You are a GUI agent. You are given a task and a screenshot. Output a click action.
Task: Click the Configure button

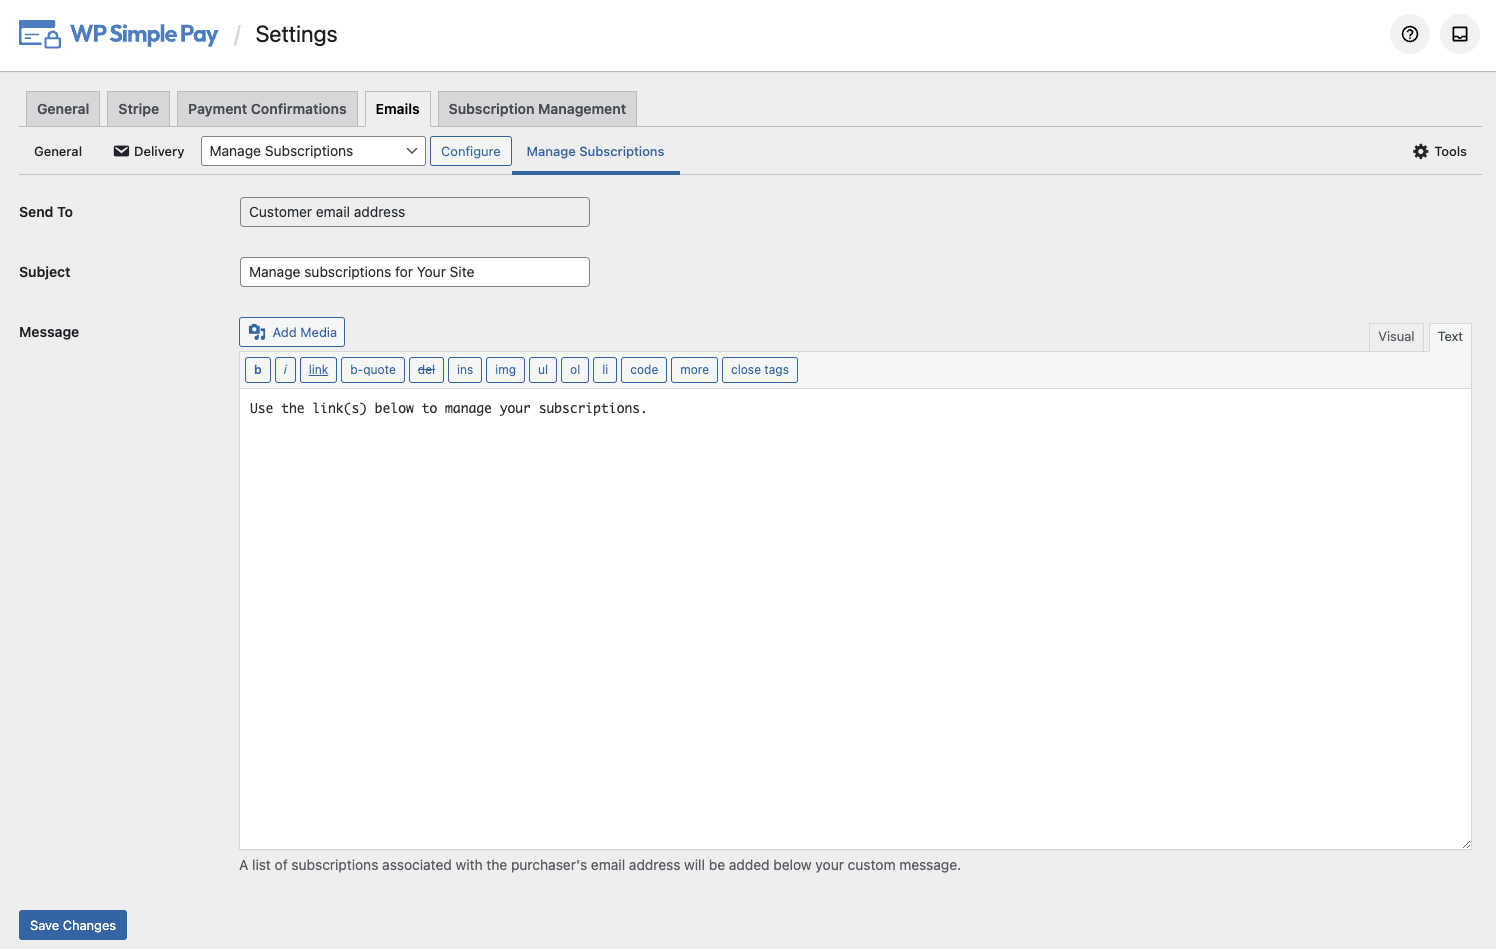(471, 151)
